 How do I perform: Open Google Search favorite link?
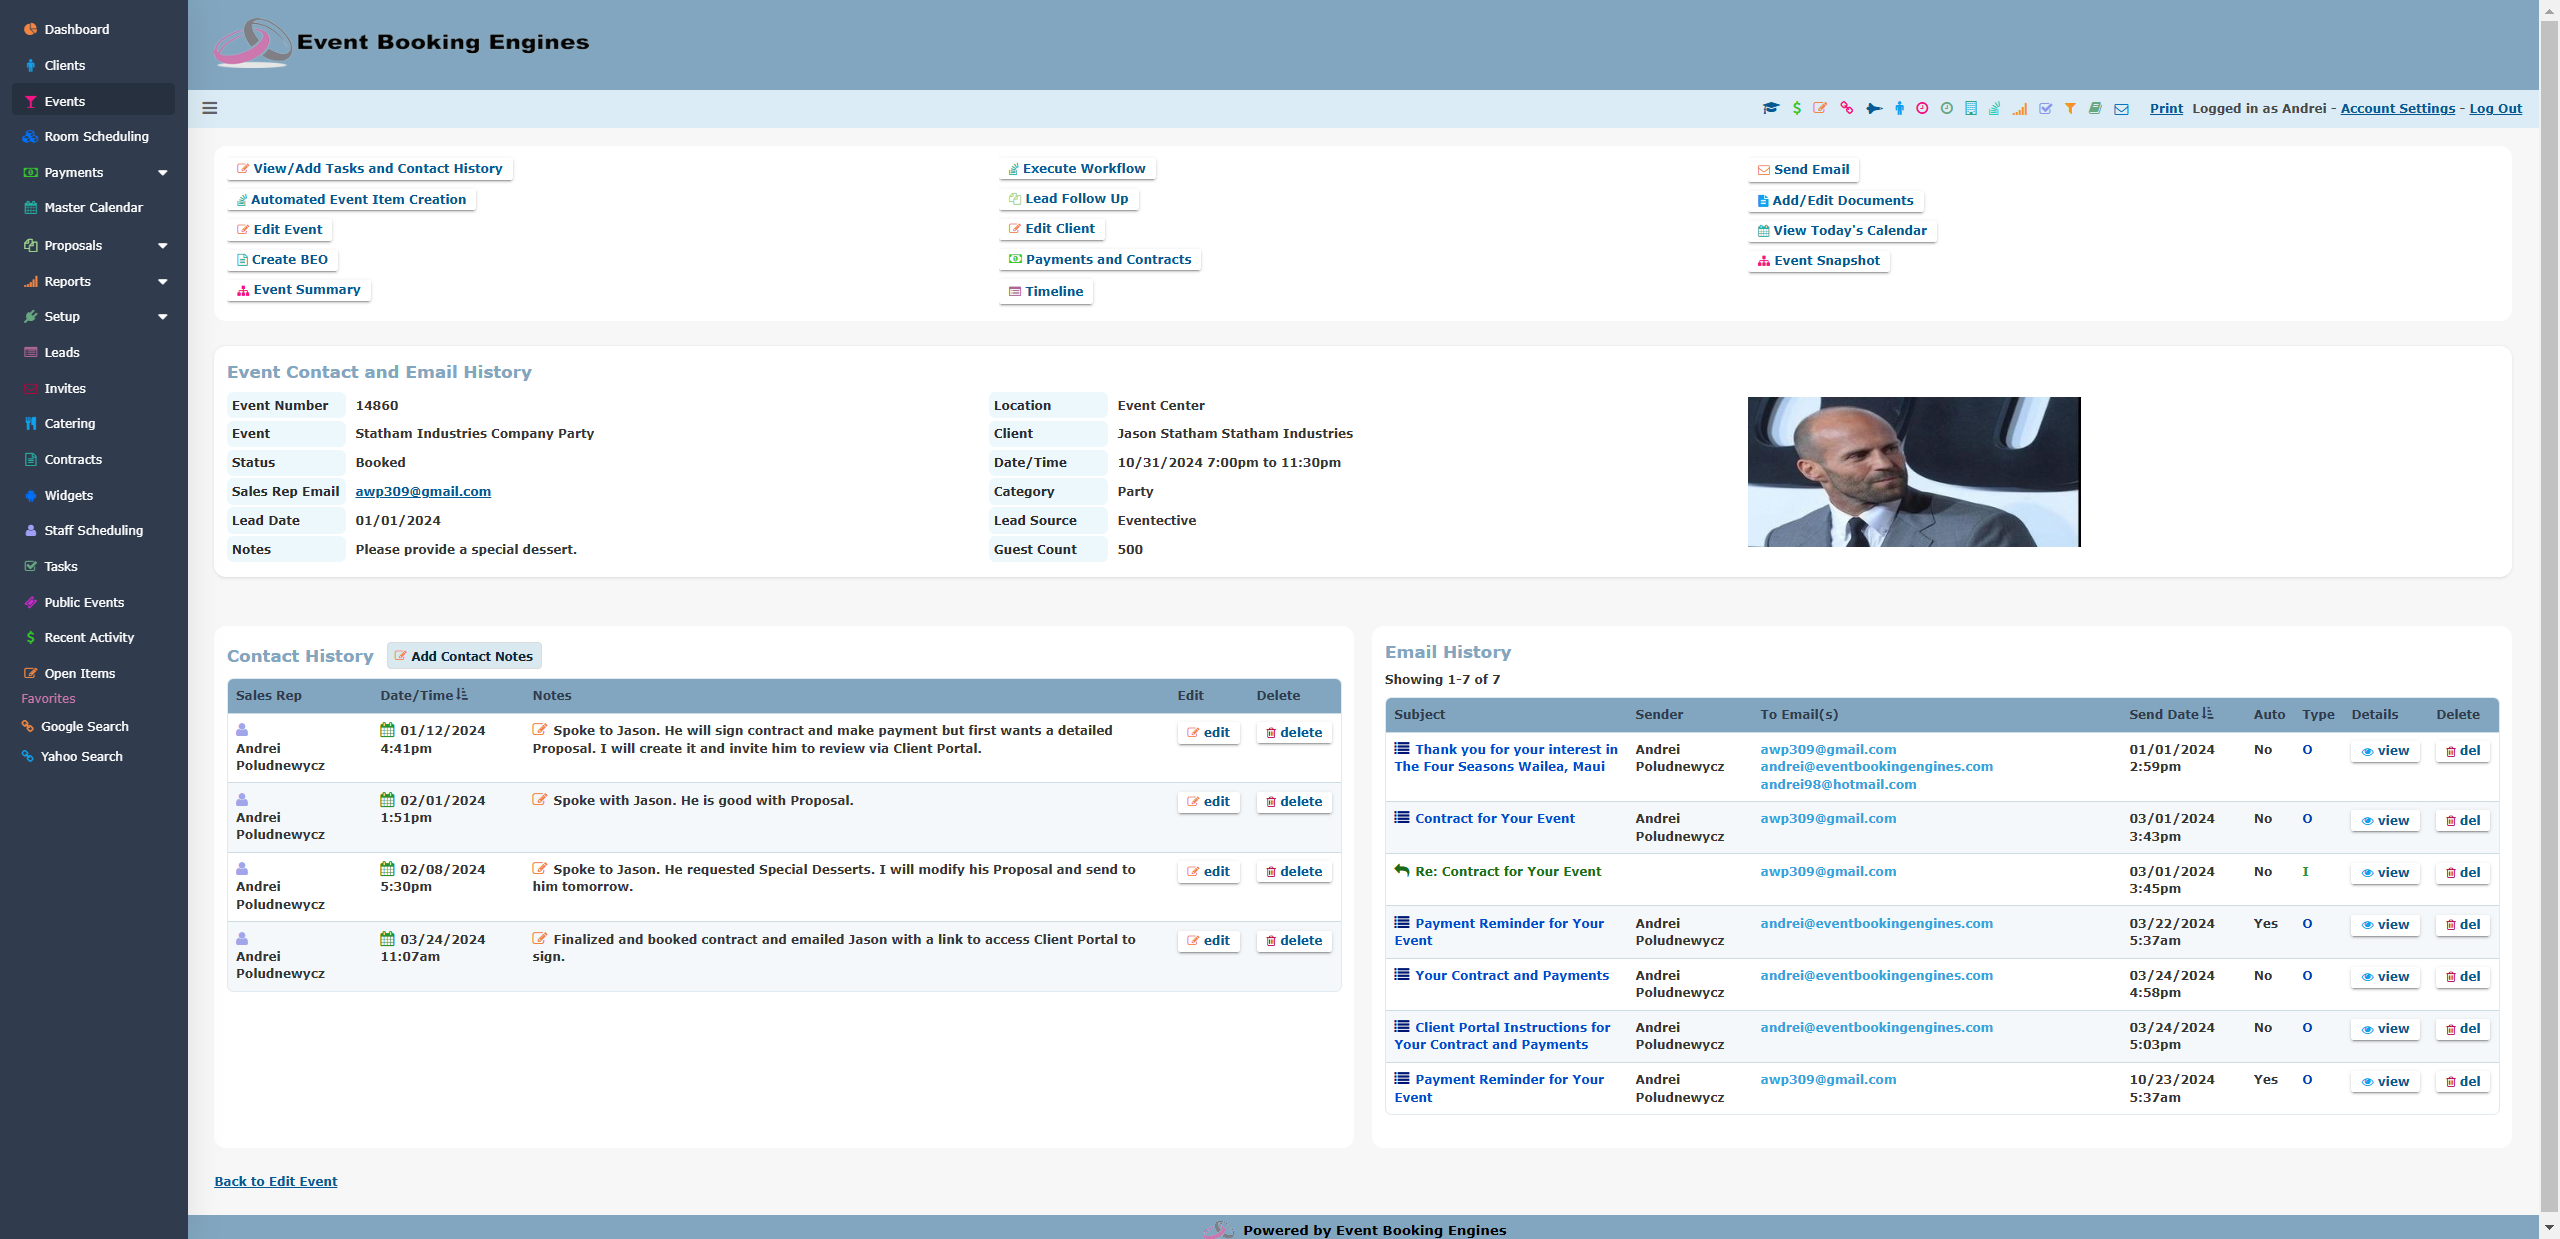pyautogui.click(x=84, y=726)
